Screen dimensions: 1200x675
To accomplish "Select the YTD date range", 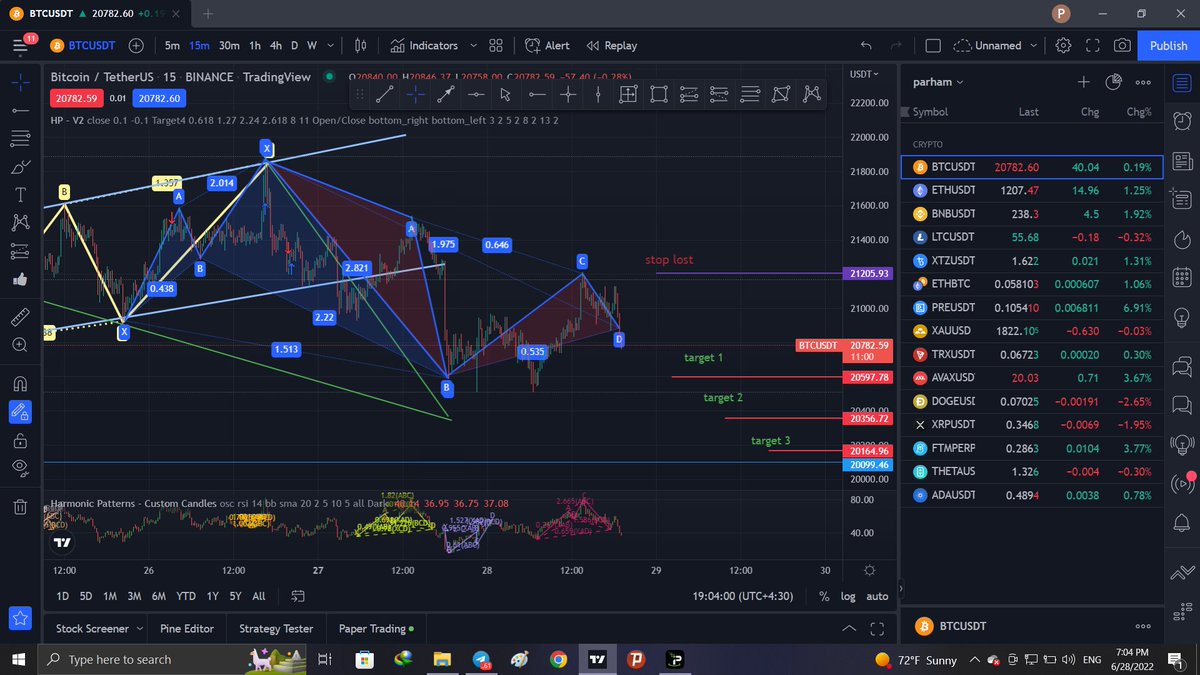I will click(185, 596).
